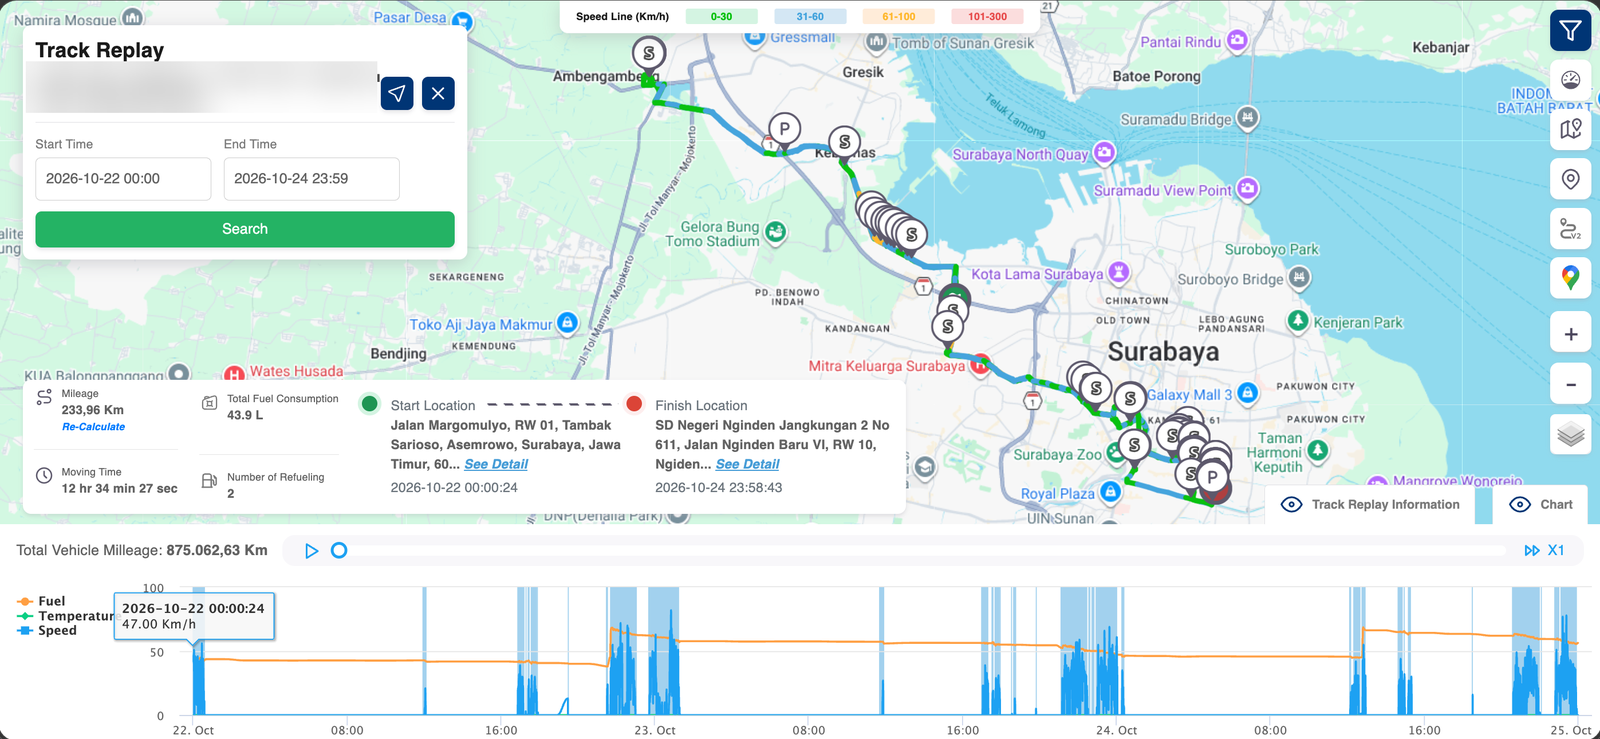Click the 0-30 speed legend swatch
The width and height of the screenshot is (1600, 739).
721,17
